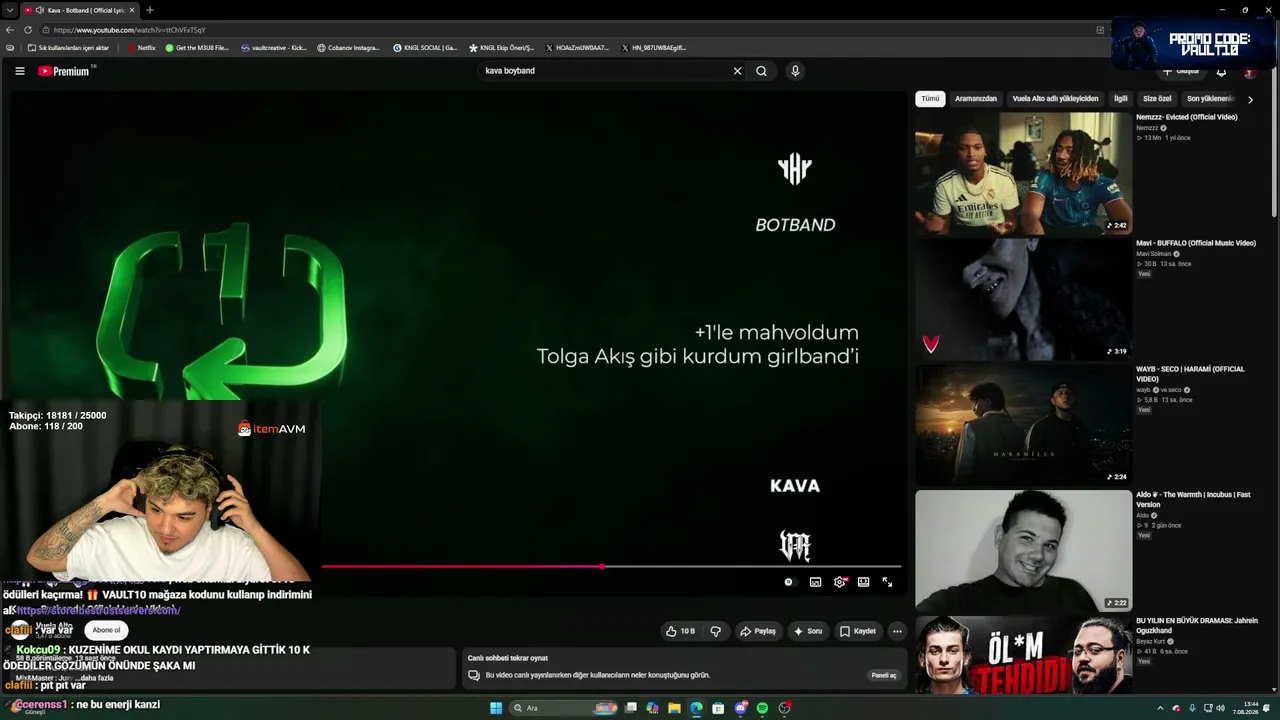Screen dimensions: 1280x720
Task: Open a new browser tab with plus
Action: [x=149, y=10]
